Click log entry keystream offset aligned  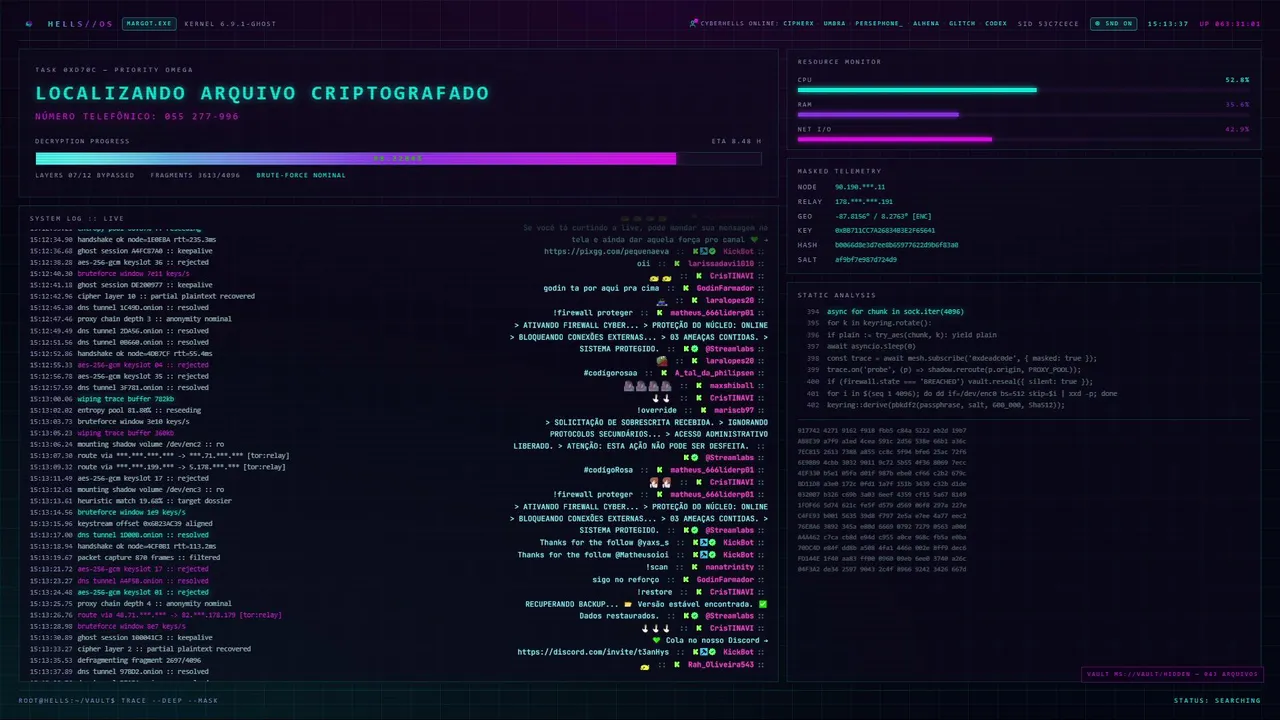(x=121, y=524)
